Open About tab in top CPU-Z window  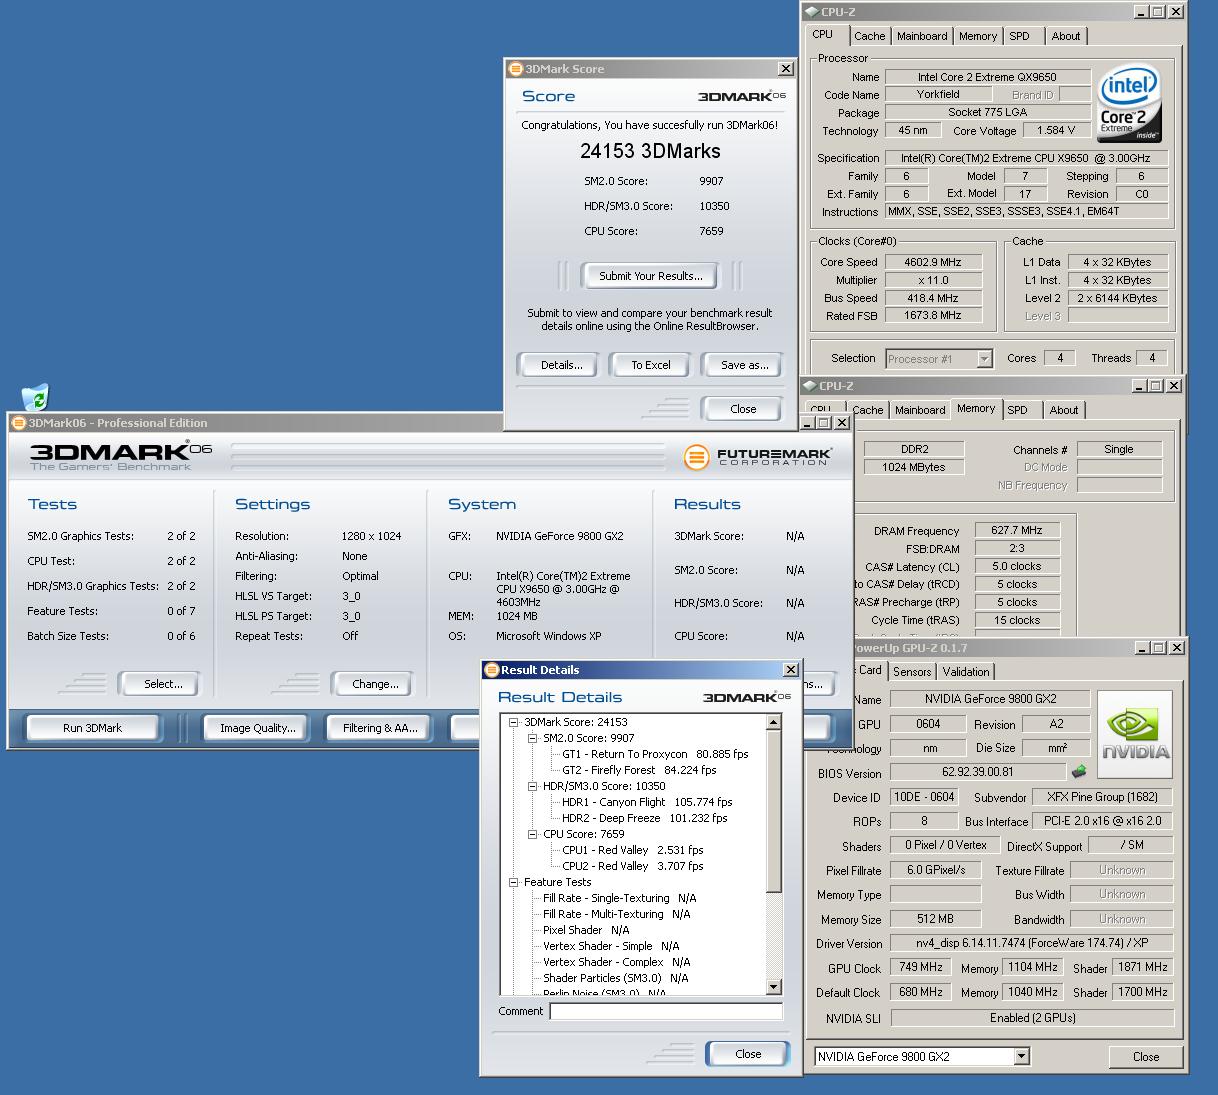(1066, 36)
